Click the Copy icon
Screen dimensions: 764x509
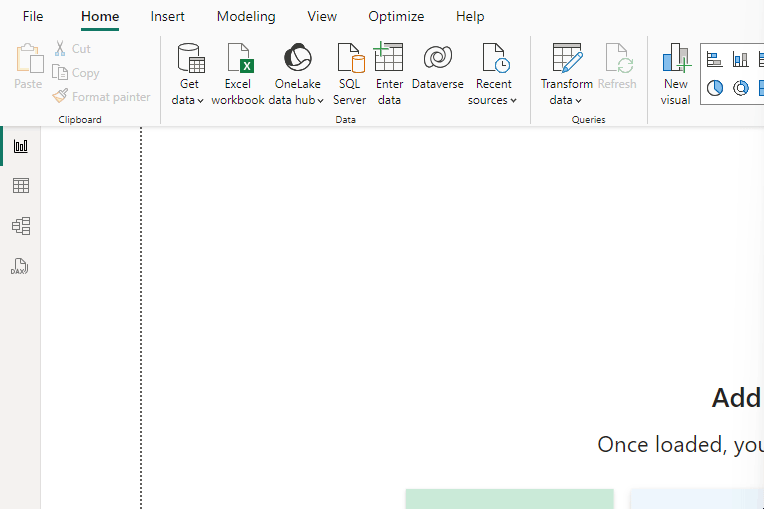60,73
